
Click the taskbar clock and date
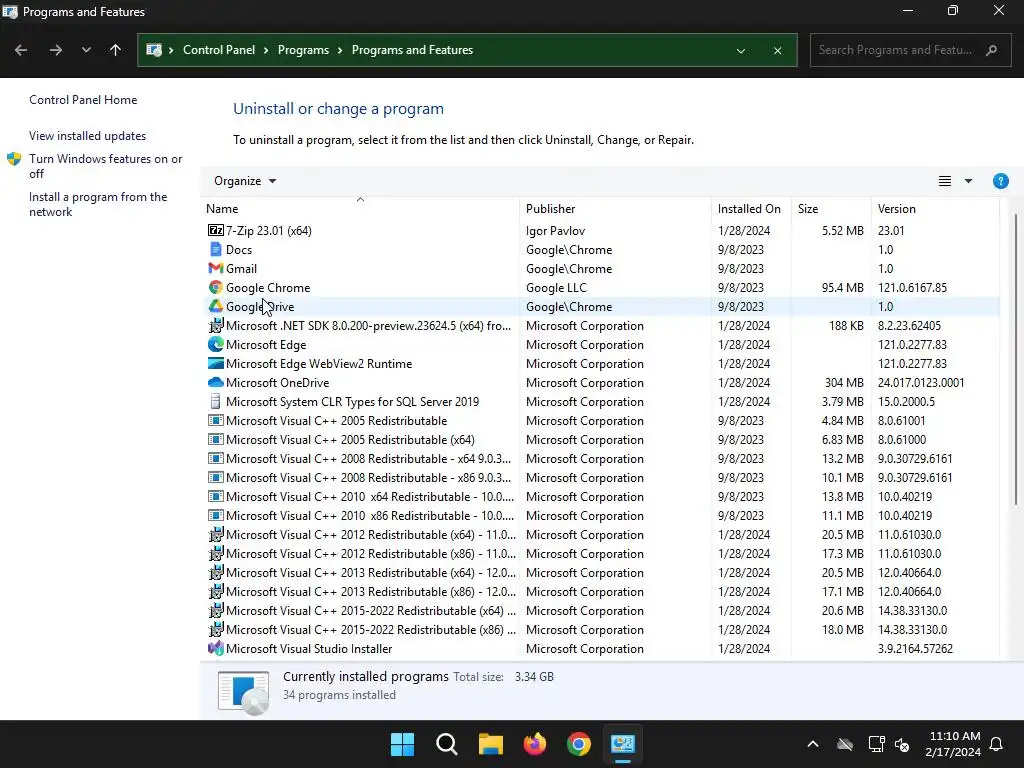pos(953,744)
